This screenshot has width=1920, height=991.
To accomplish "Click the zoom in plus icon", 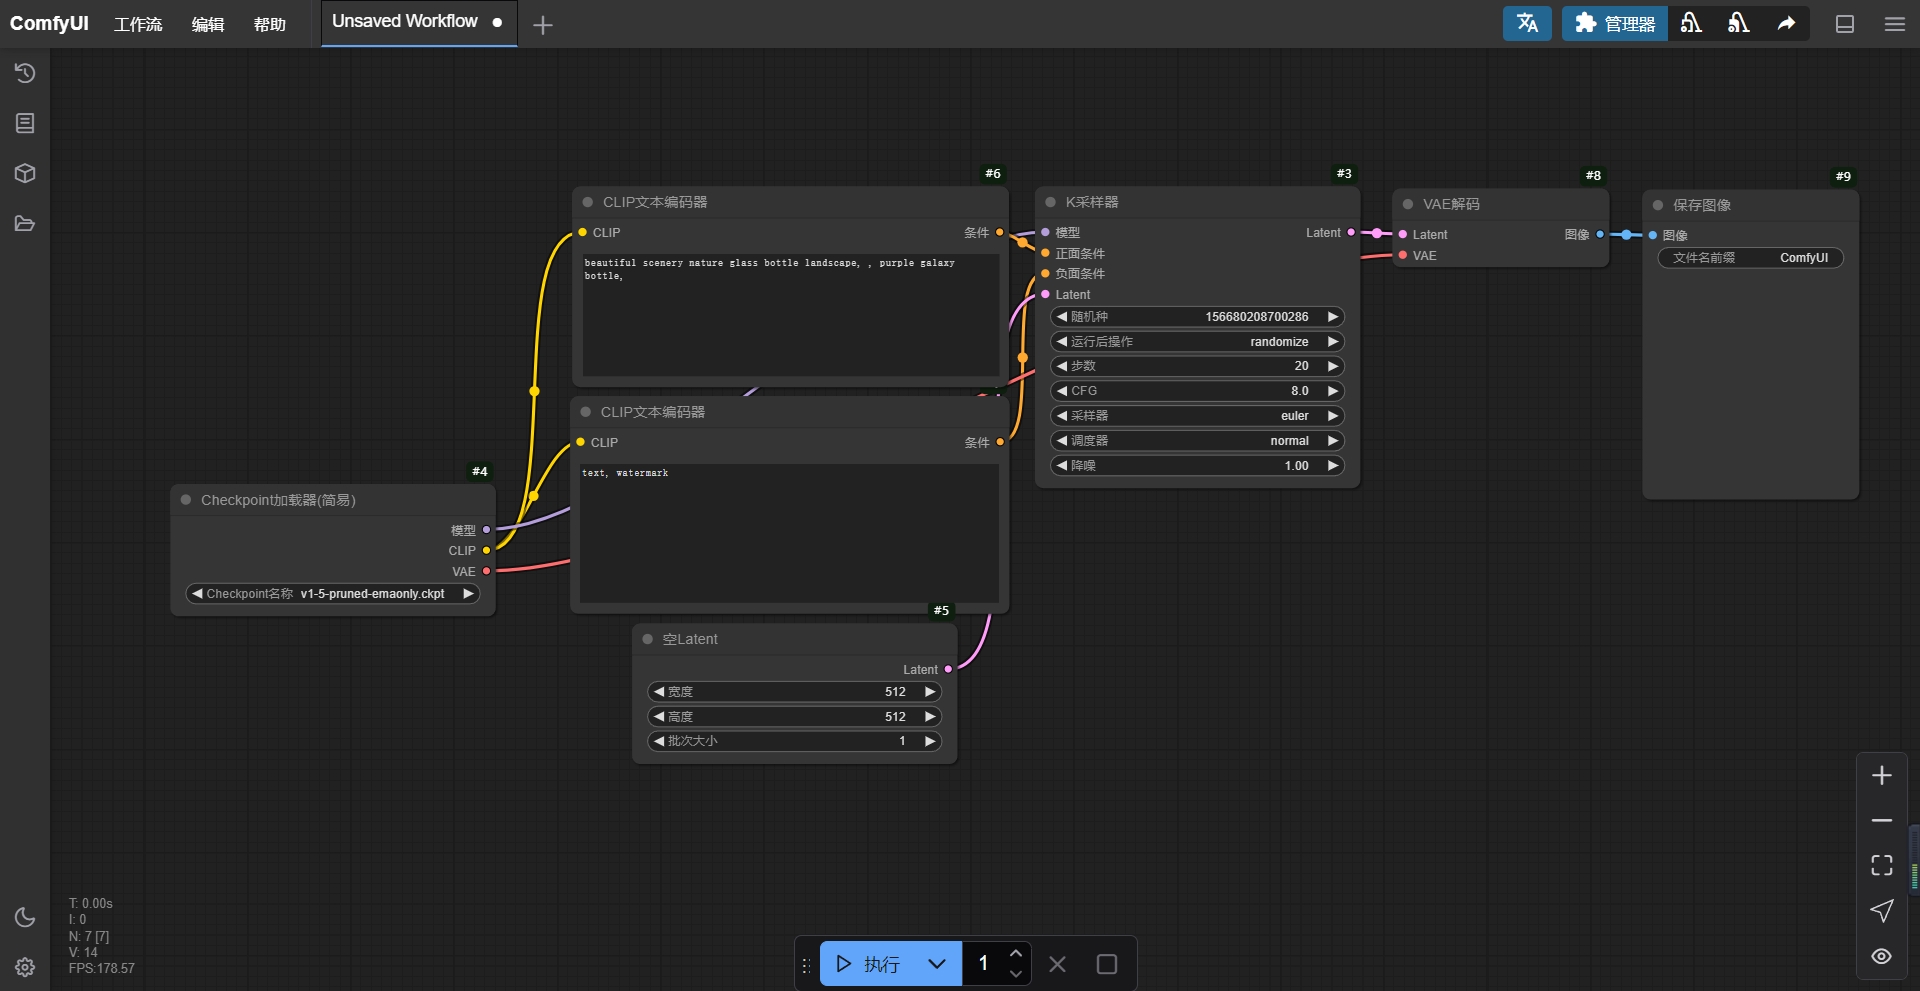I will click(1881, 775).
